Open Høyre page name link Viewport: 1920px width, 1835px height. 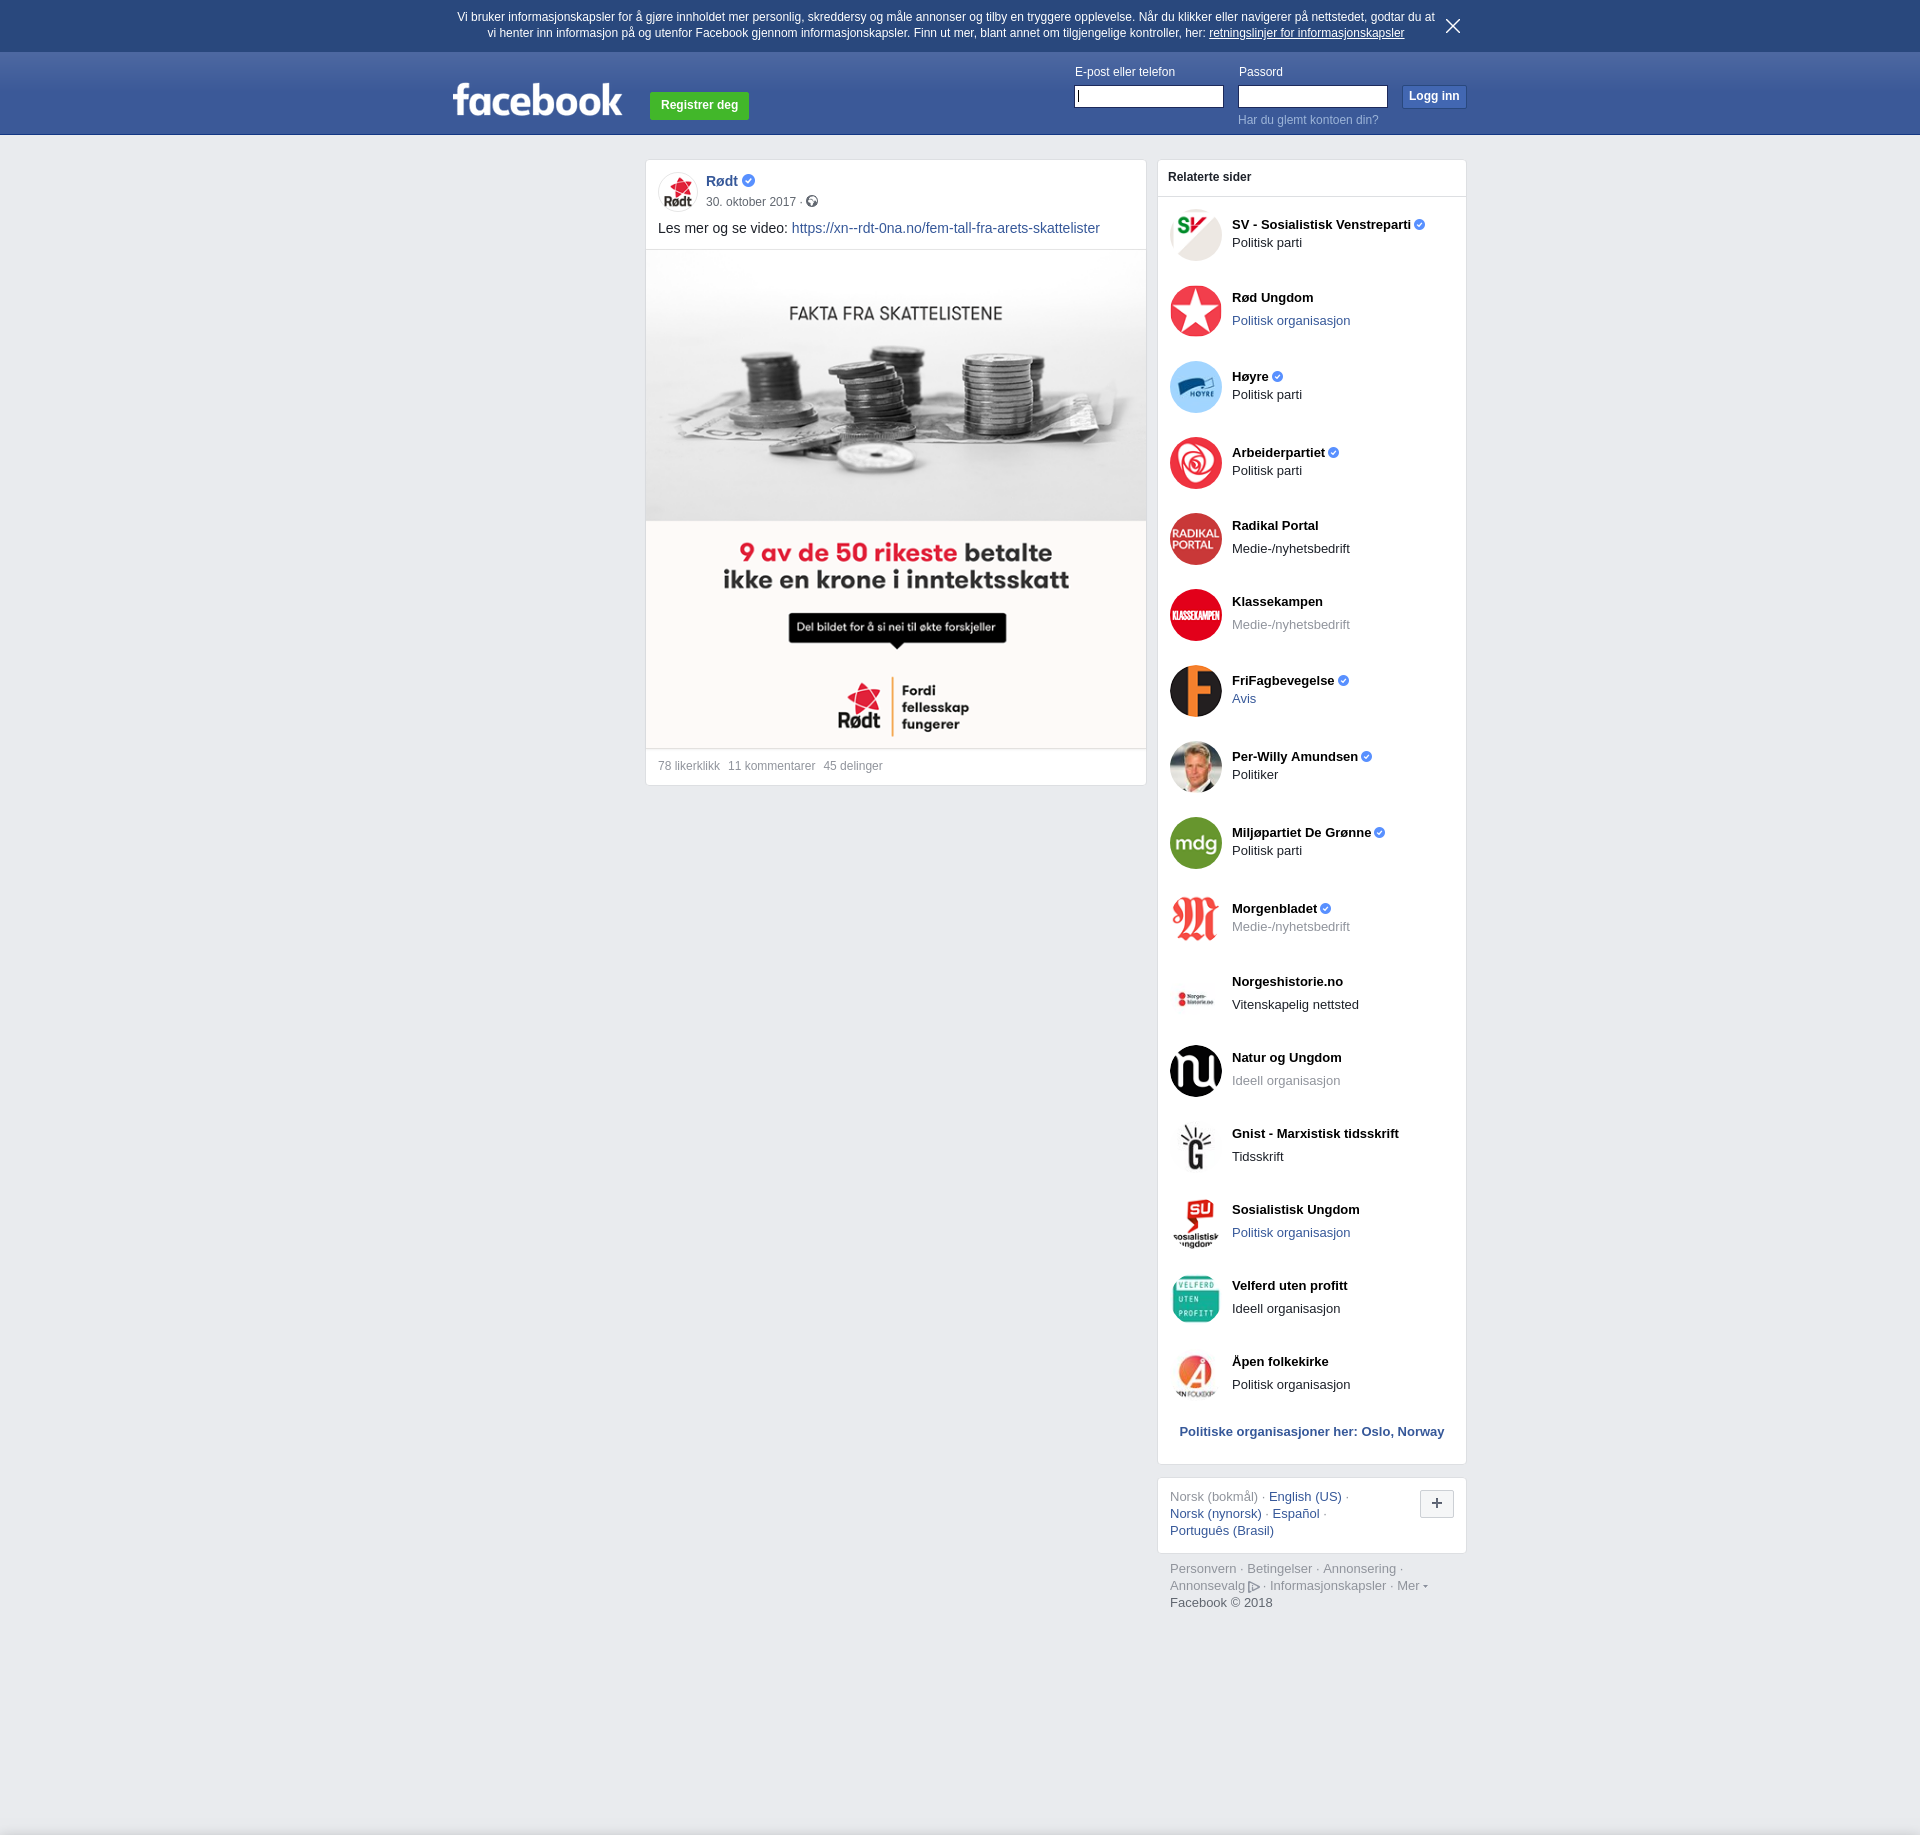point(1250,377)
